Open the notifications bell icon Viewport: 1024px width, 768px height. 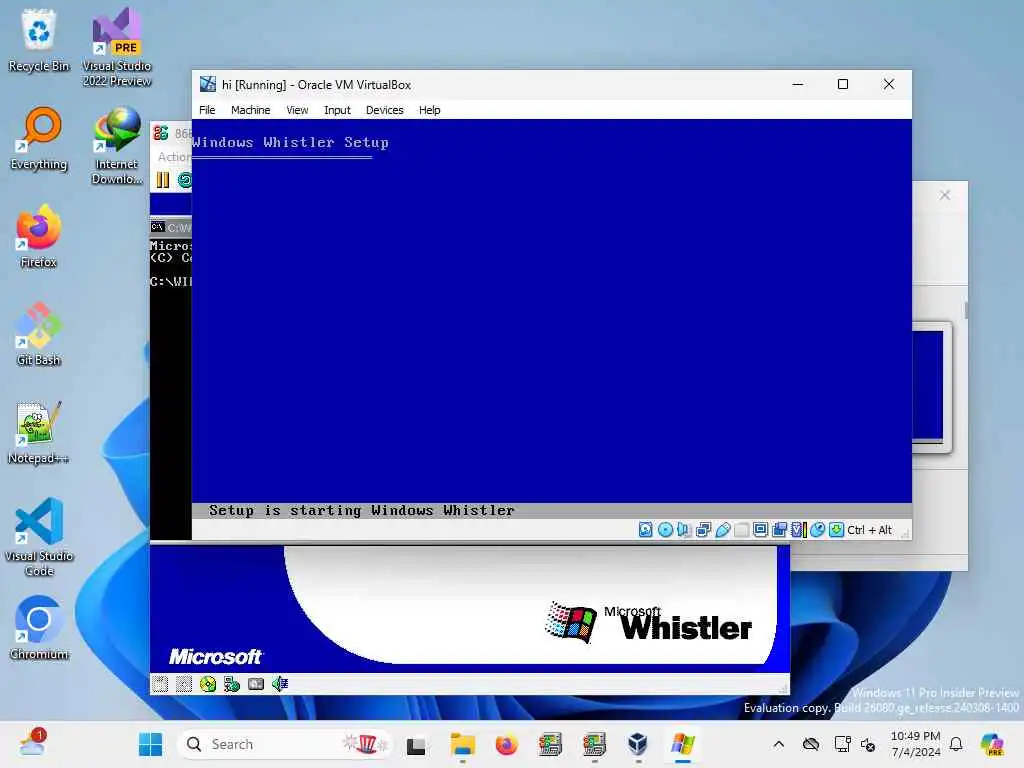(x=956, y=744)
